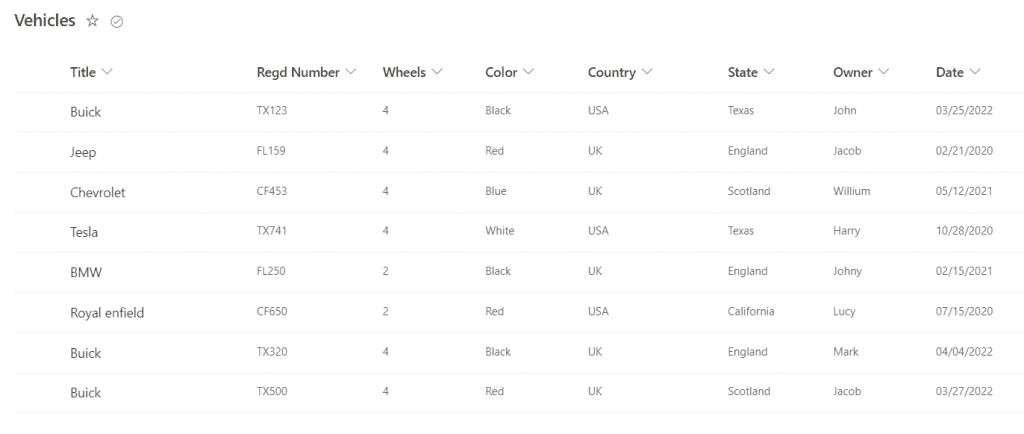
Task: Click the California state cell
Action: pyautogui.click(x=751, y=311)
